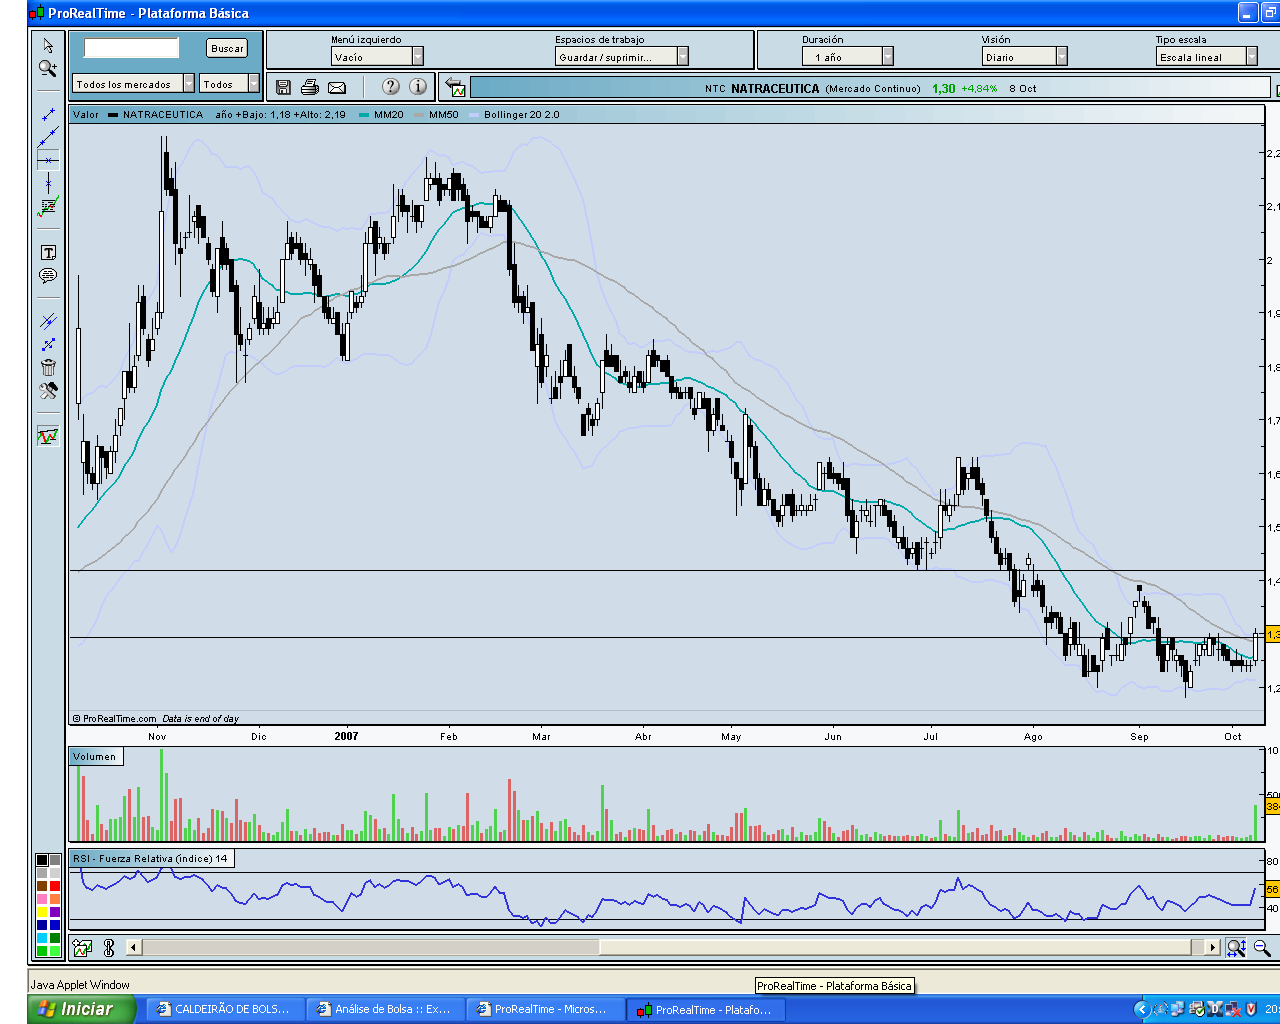This screenshot has width=1280, height=1024.
Task: Choose the pink color swatch
Action: [42, 899]
